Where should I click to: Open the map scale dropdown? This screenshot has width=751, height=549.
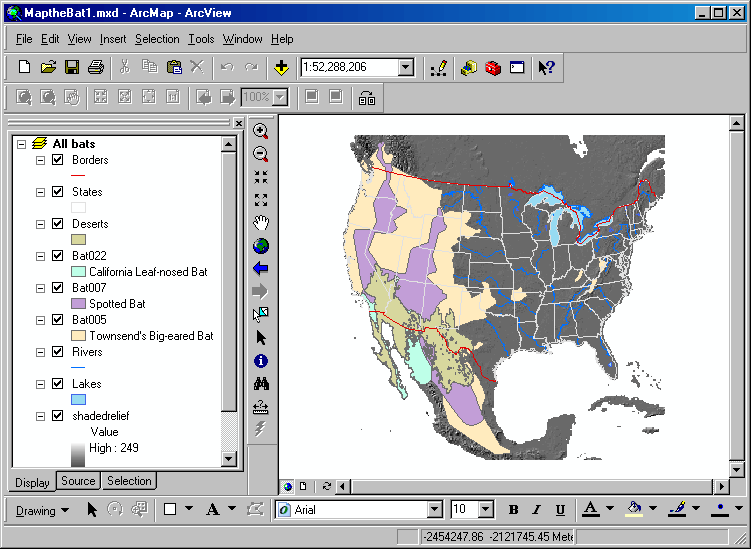point(406,68)
